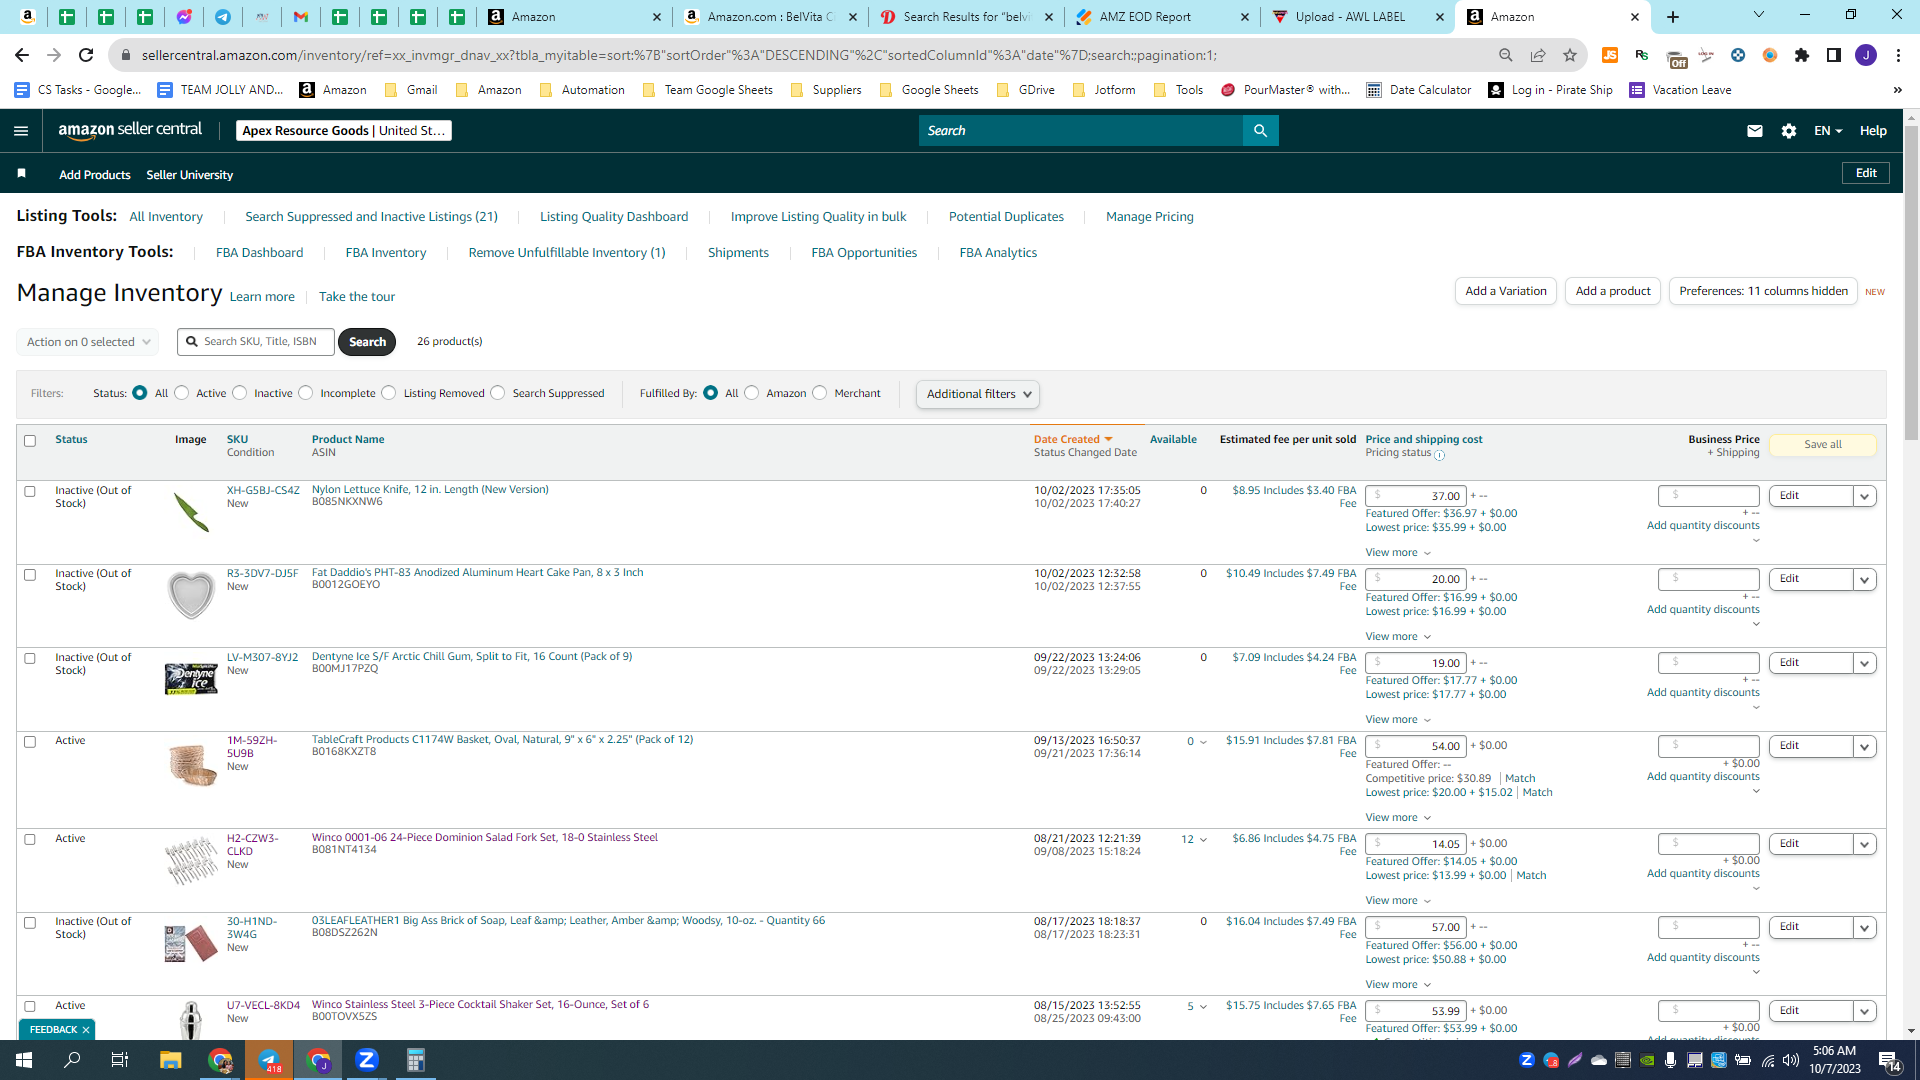This screenshot has height=1080, width=1920.
Task: Select checkbox for Nylon Lettuce Knife row
Action: [x=30, y=492]
